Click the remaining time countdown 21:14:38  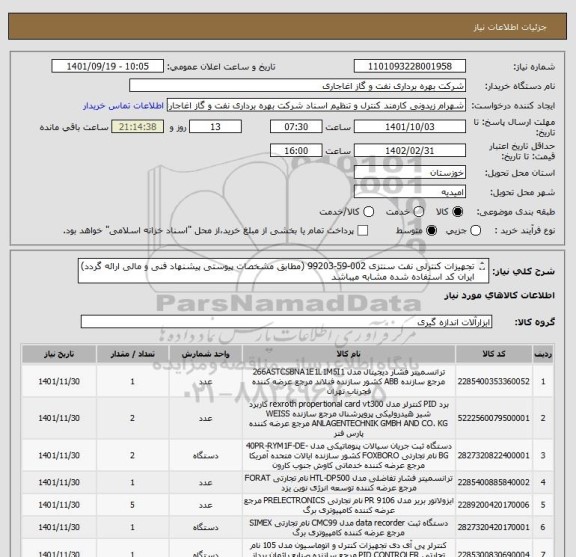point(138,127)
